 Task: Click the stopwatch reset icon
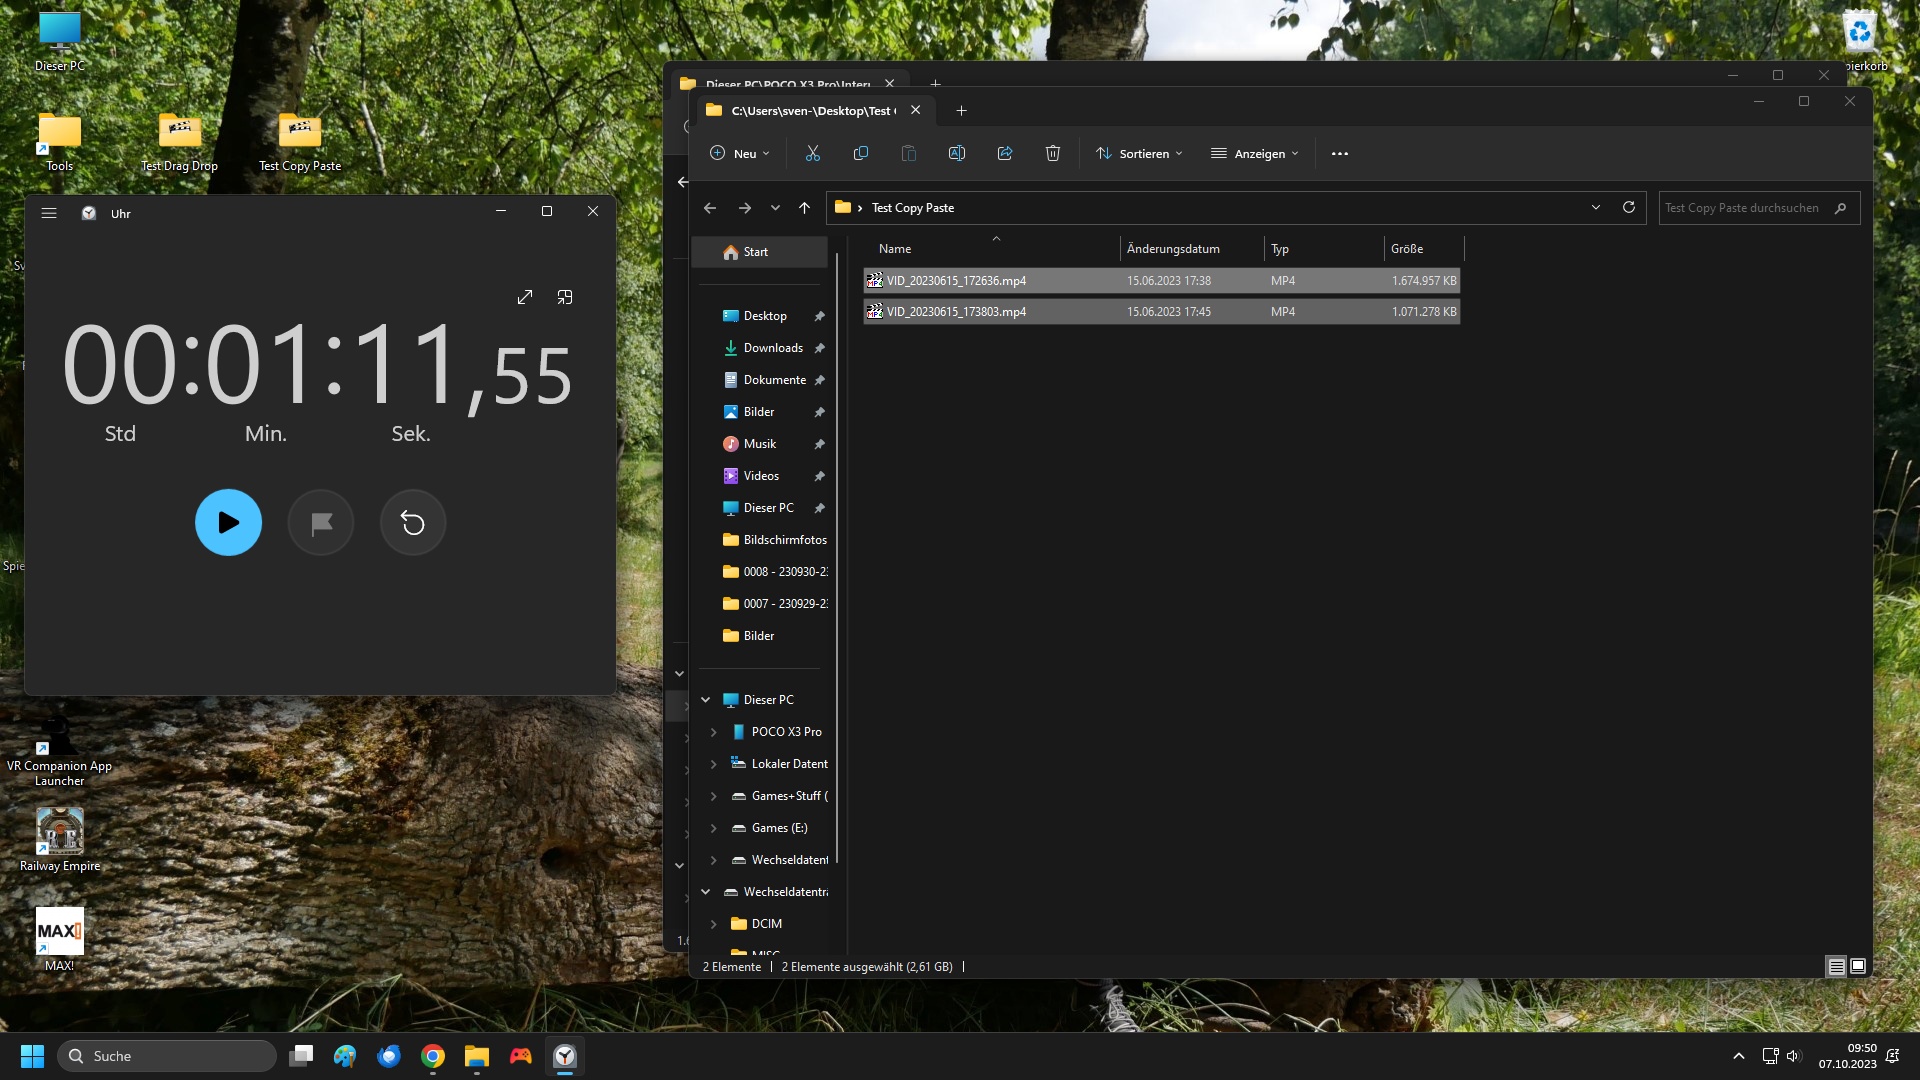pyautogui.click(x=412, y=522)
